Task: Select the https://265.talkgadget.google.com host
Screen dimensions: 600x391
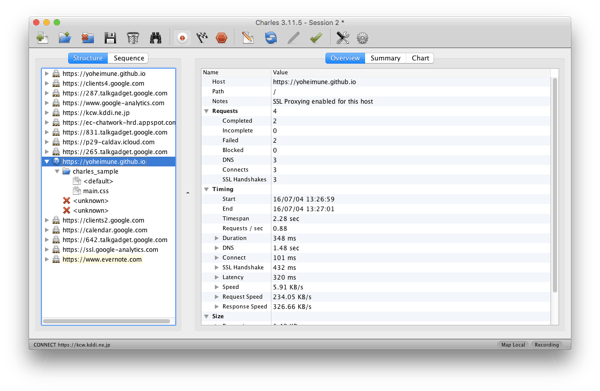Action: (x=115, y=152)
